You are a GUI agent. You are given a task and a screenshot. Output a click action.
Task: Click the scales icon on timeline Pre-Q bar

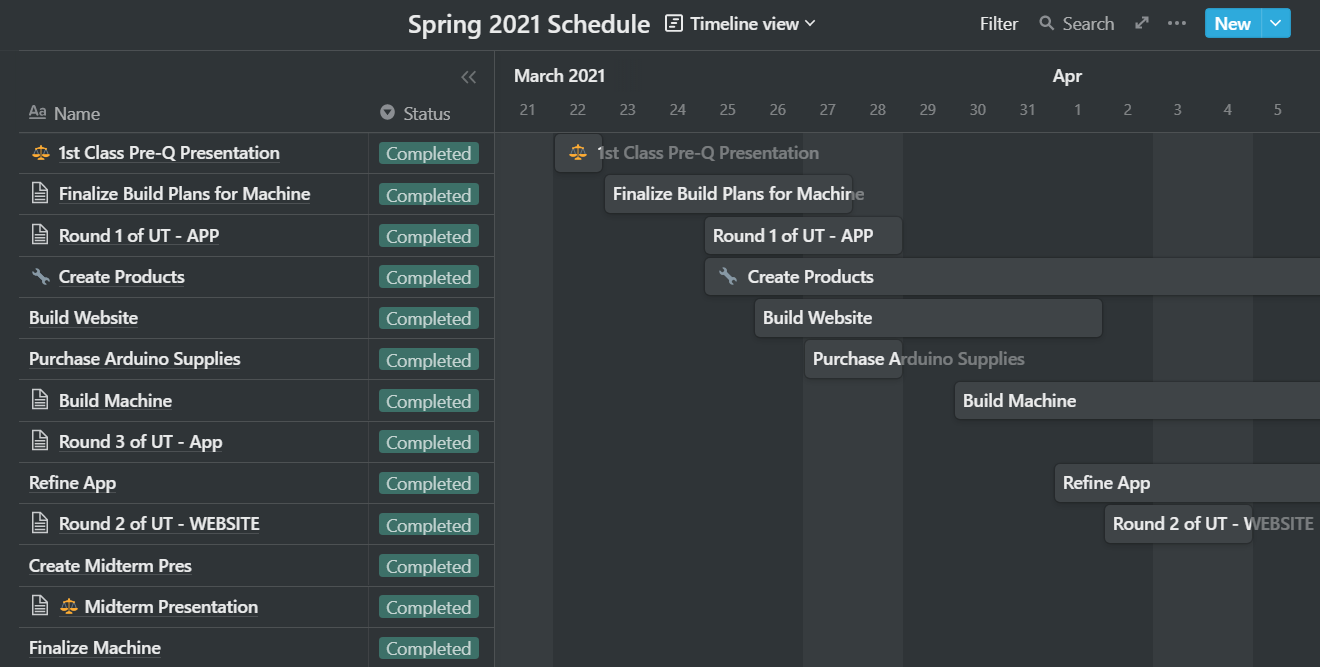pos(578,153)
